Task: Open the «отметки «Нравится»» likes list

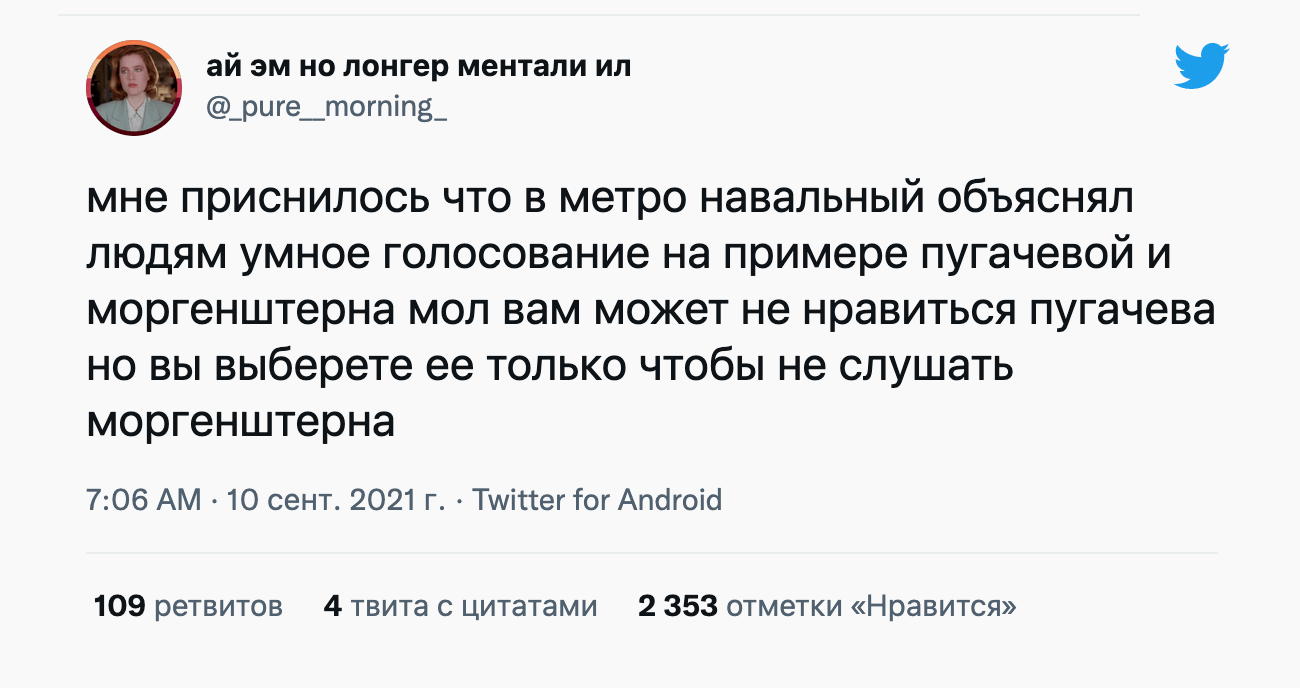Action: tap(871, 606)
